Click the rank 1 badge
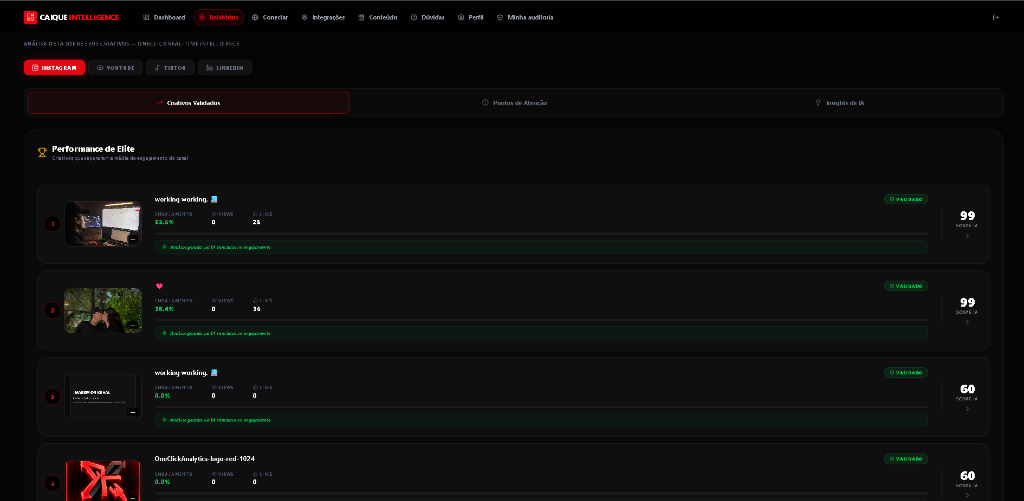The height and width of the screenshot is (501, 1024). point(52,224)
